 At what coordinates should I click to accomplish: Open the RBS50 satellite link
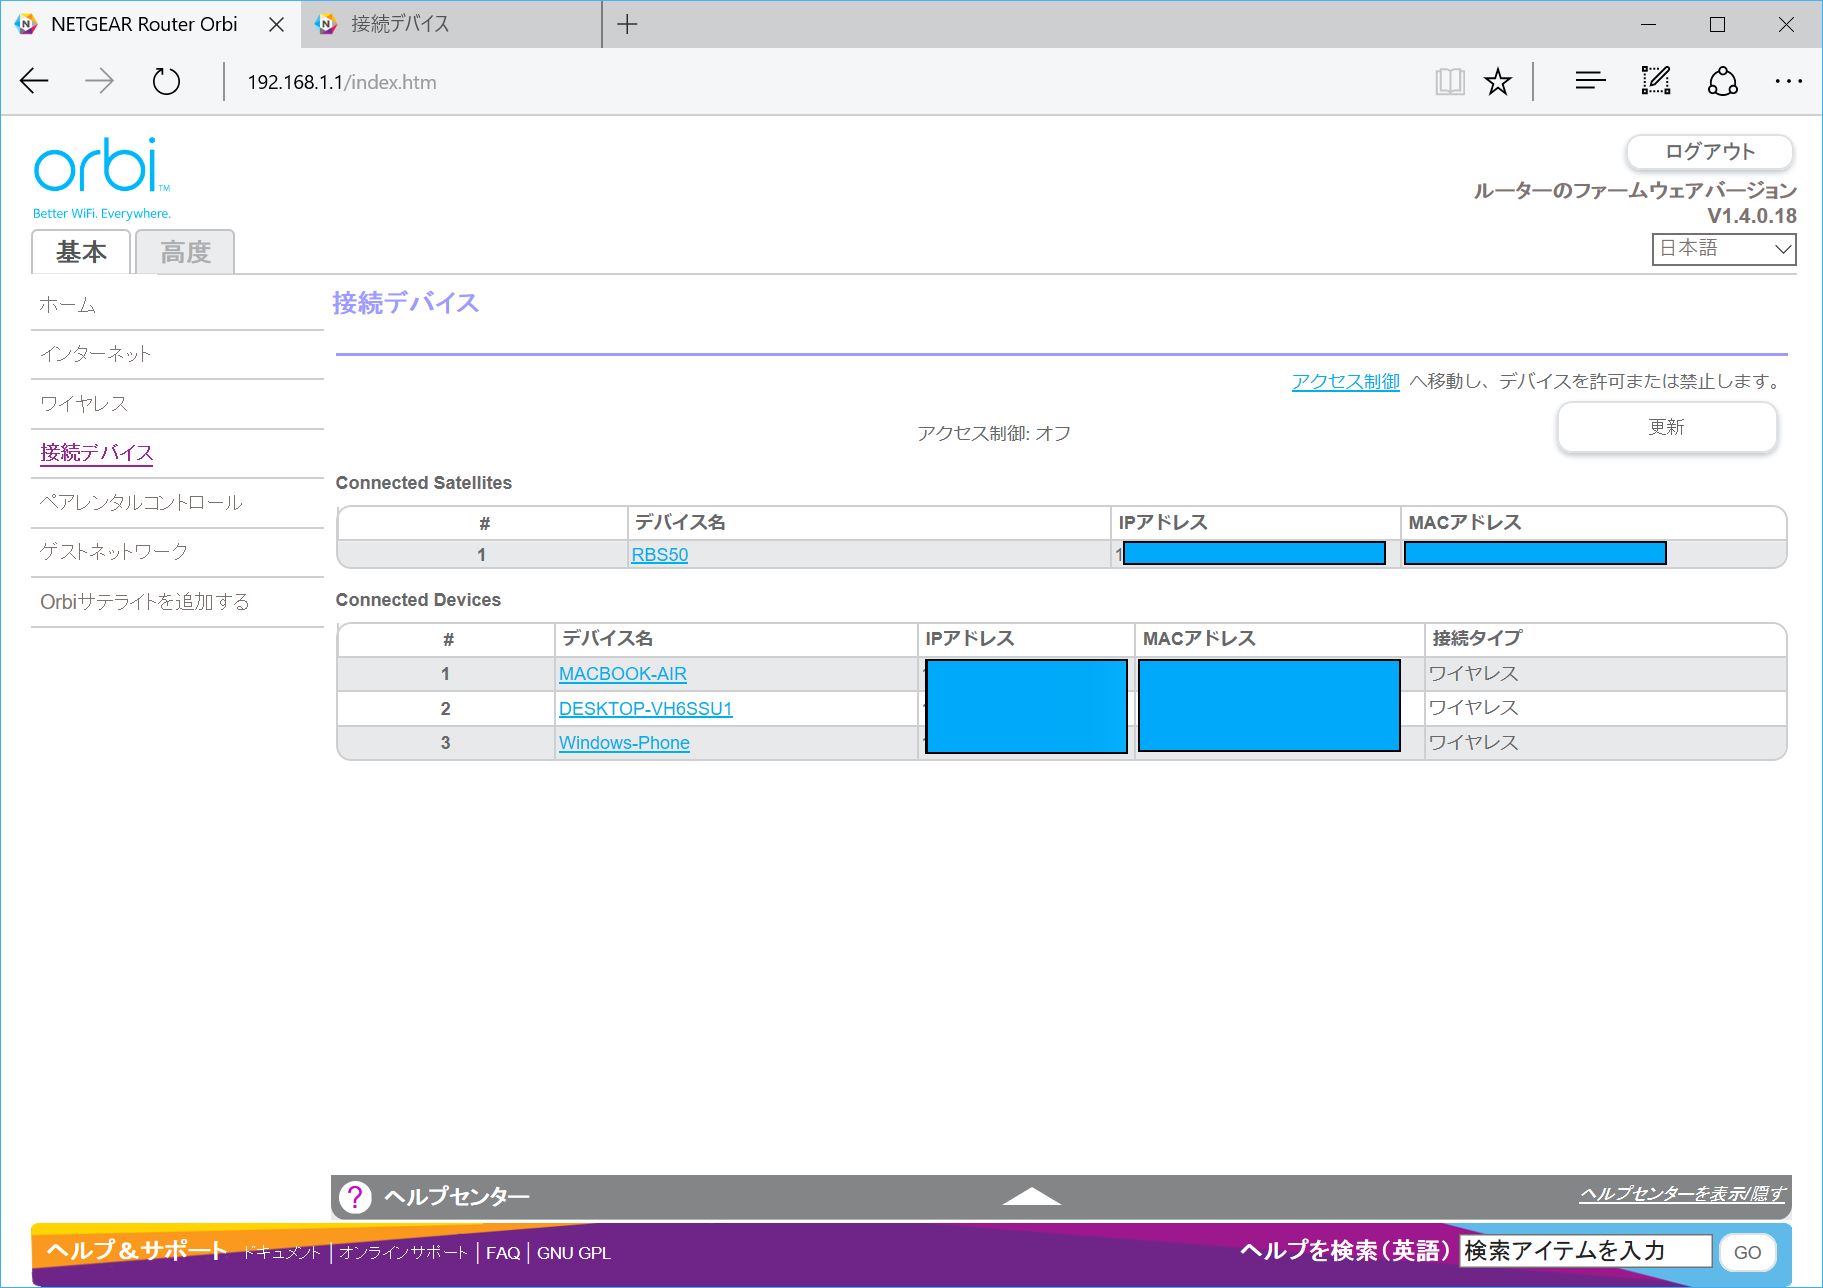(659, 555)
